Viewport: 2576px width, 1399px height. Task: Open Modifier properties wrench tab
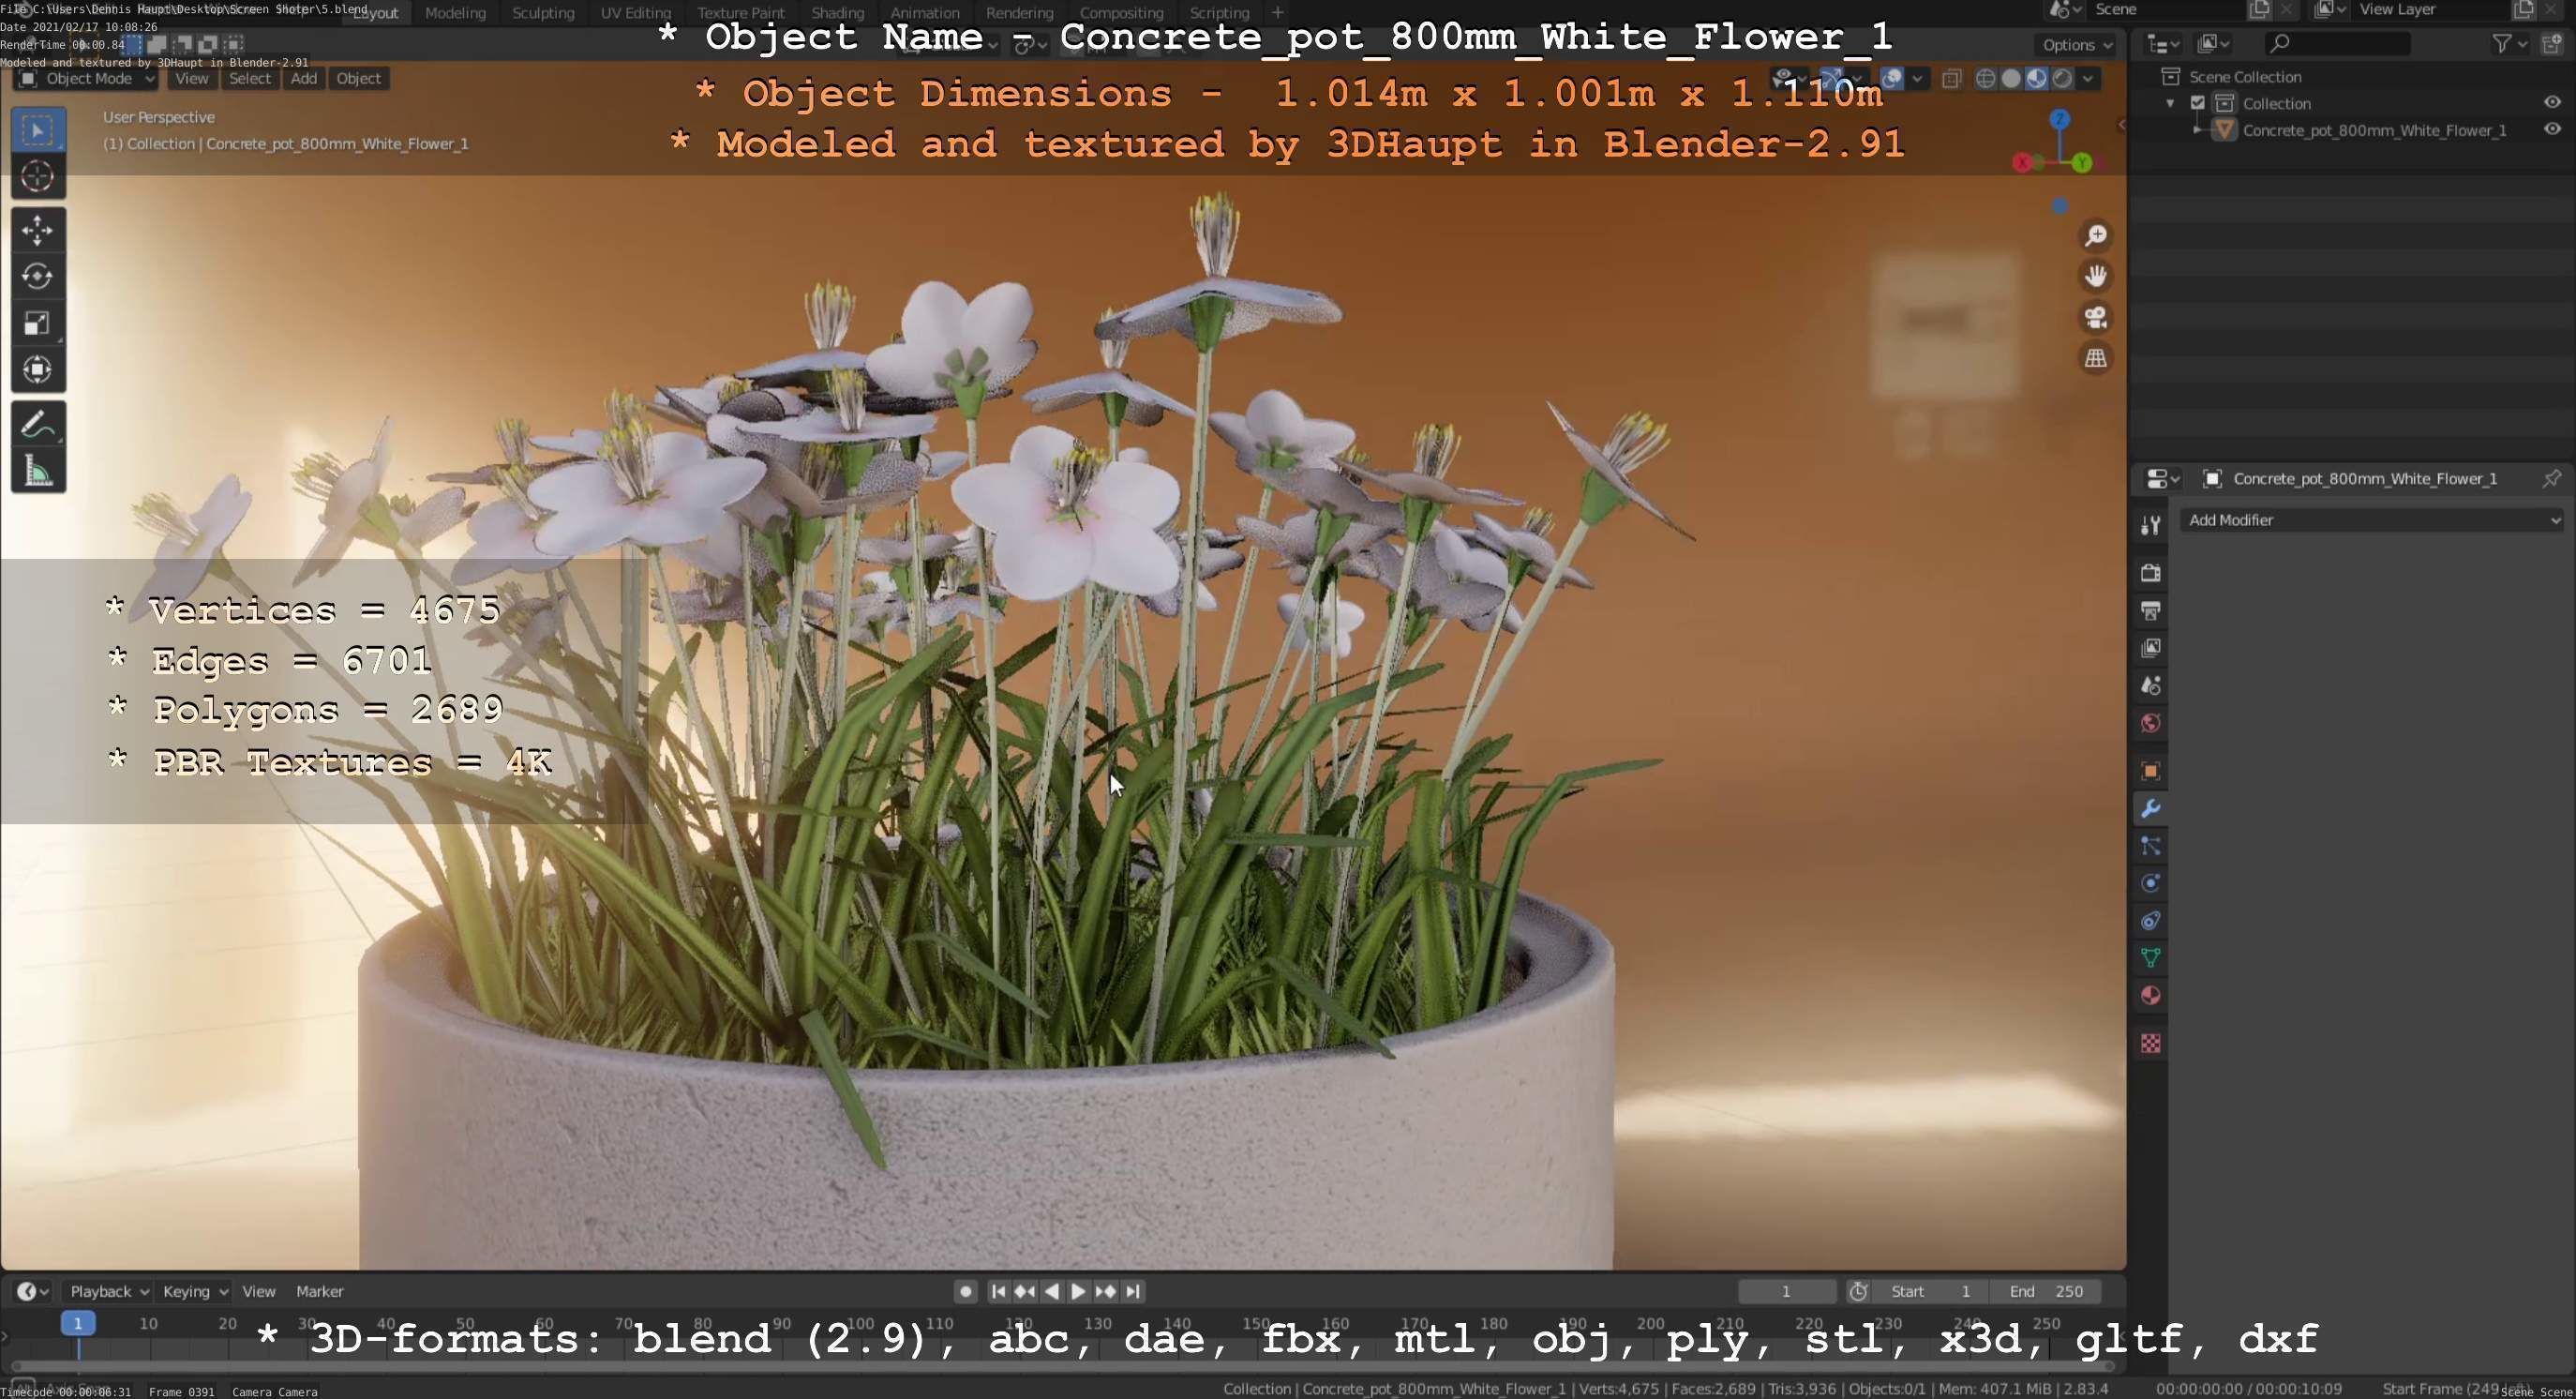tap(2151, 808)
